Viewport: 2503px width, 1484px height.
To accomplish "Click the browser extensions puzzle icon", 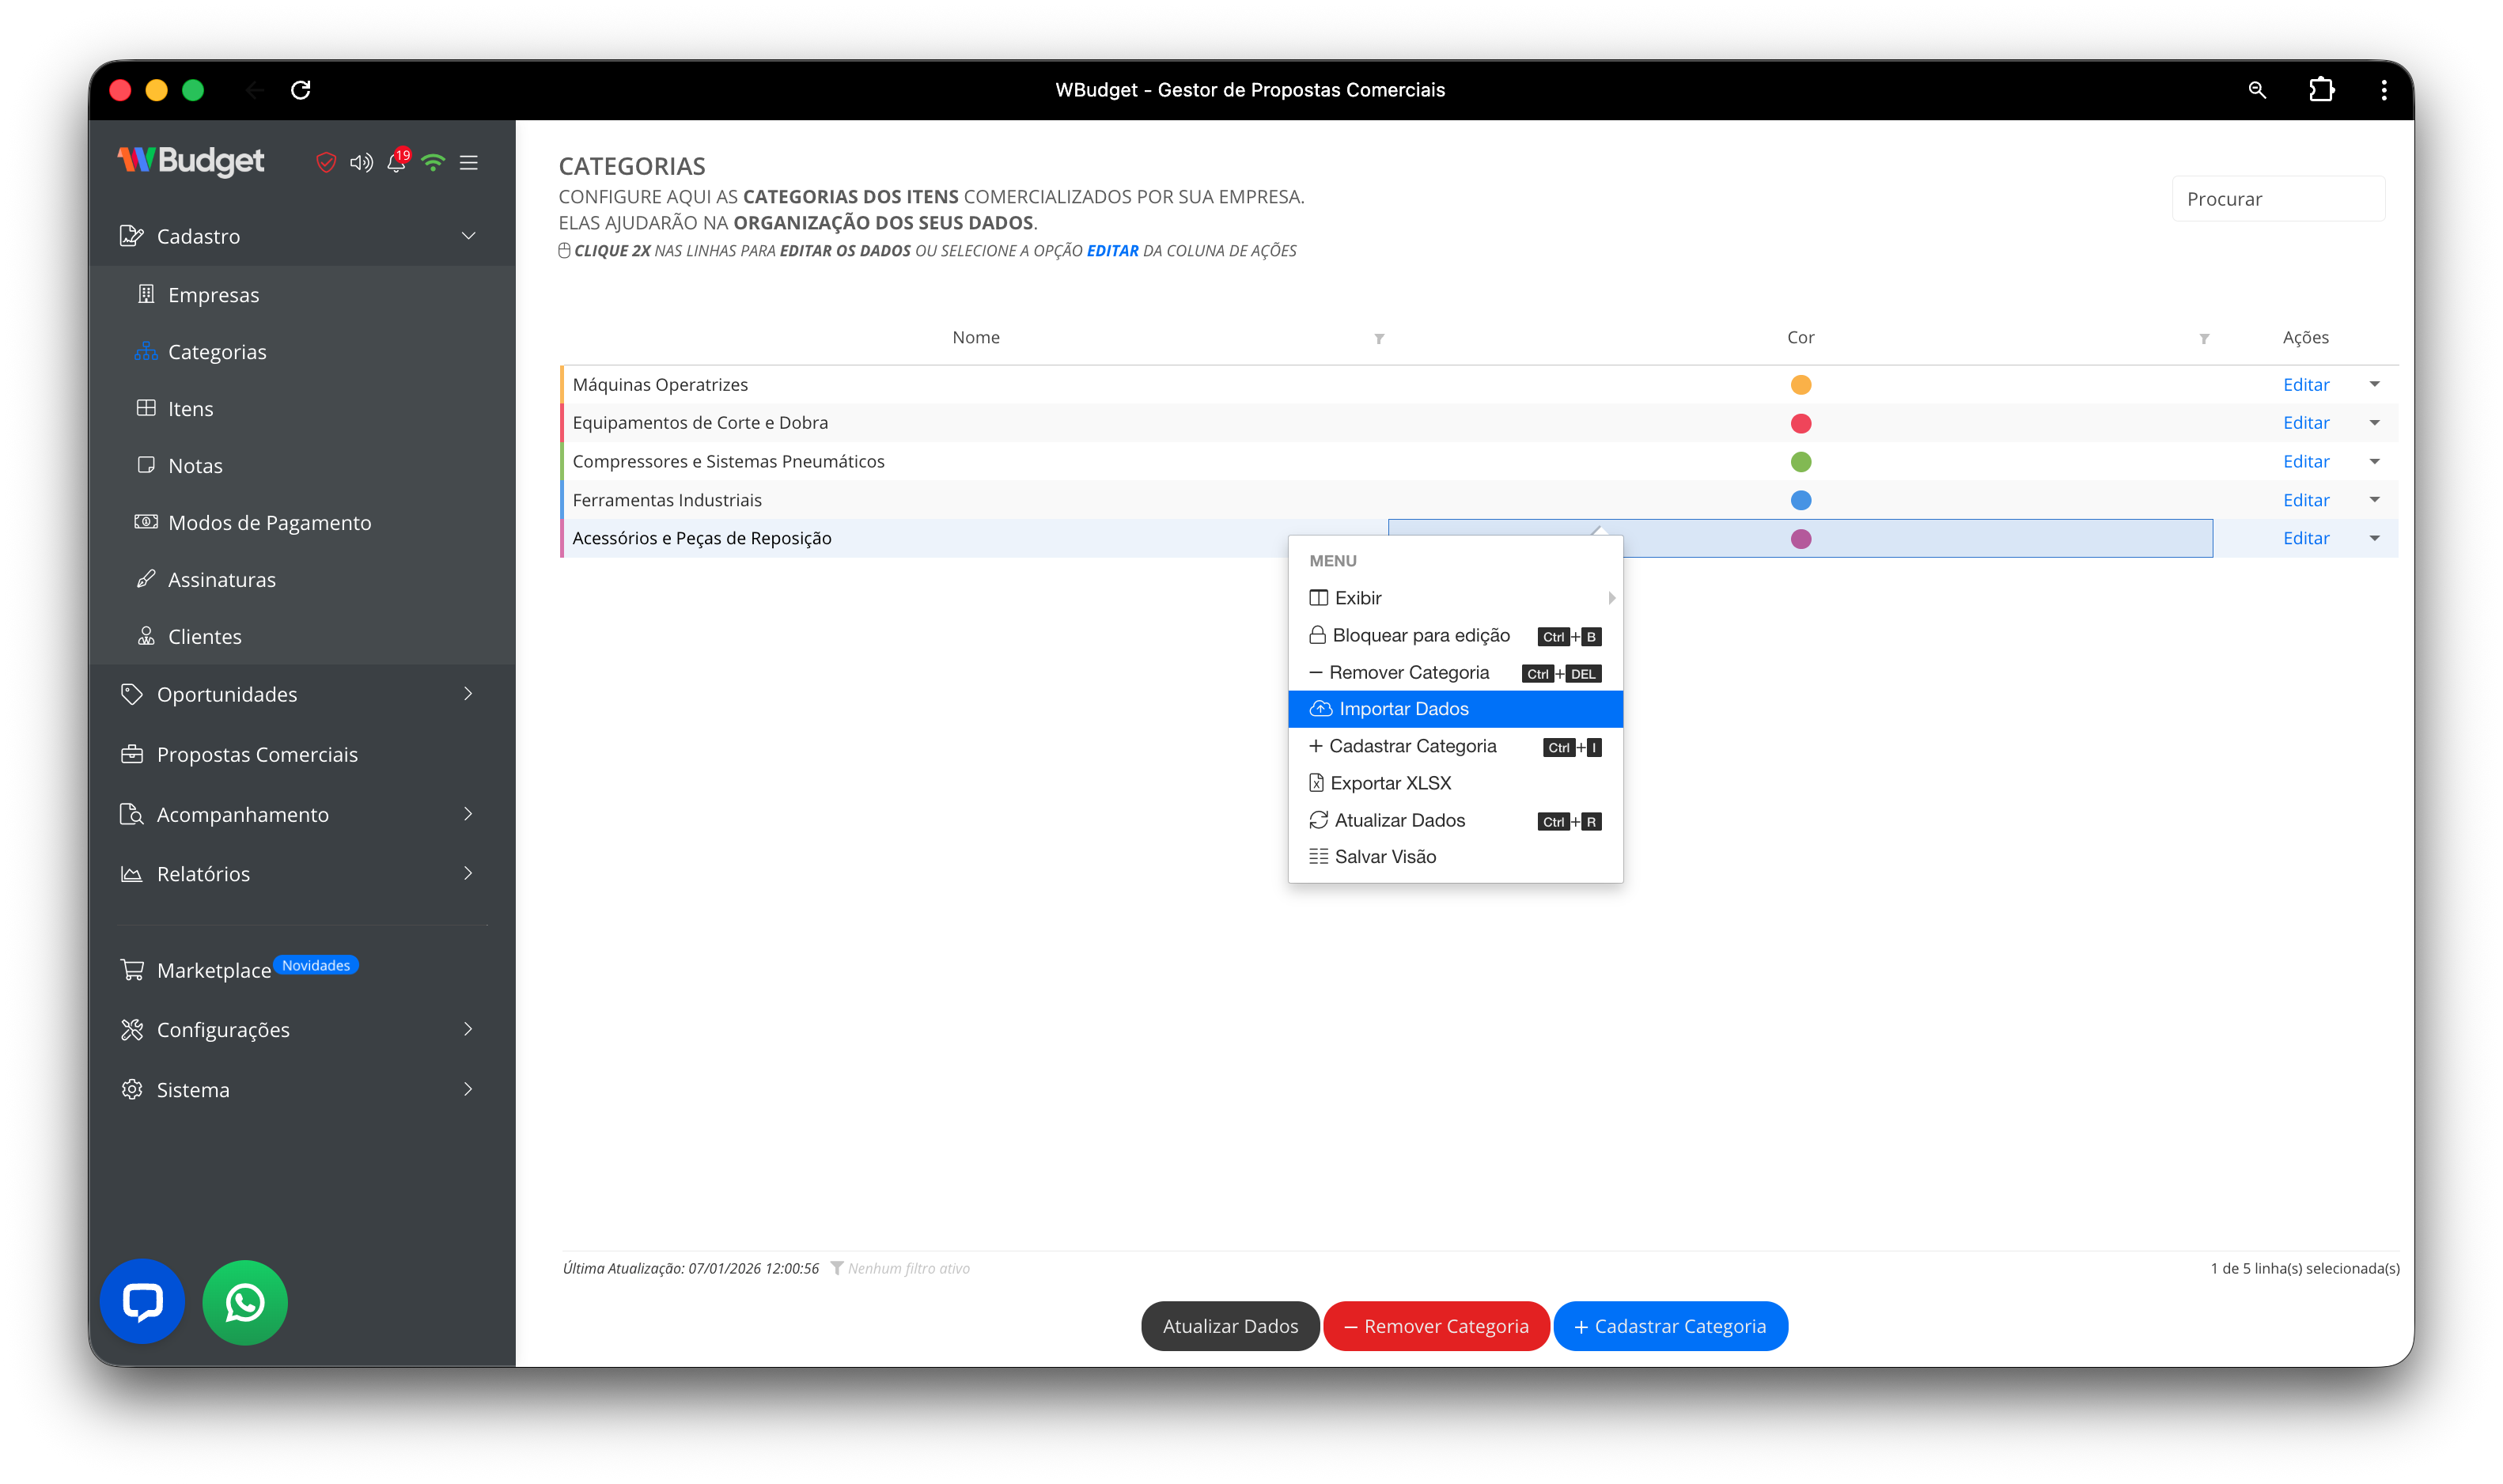I will pyautogui.click(x=2321, y=90).
